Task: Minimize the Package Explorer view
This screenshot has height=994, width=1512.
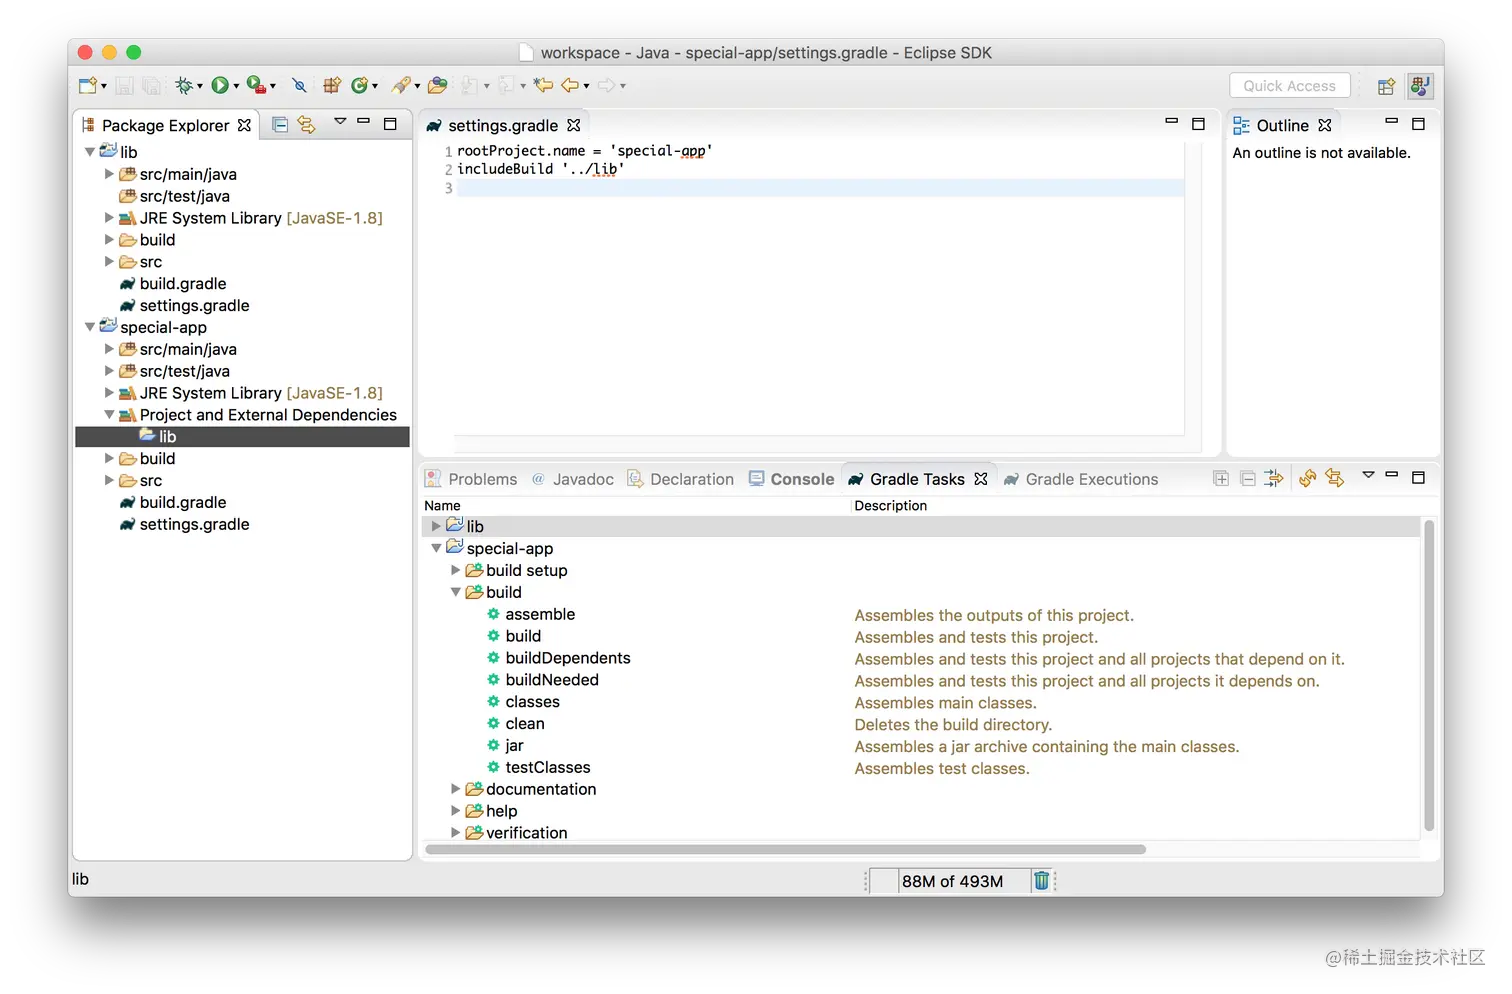Action: coord(364,122)
